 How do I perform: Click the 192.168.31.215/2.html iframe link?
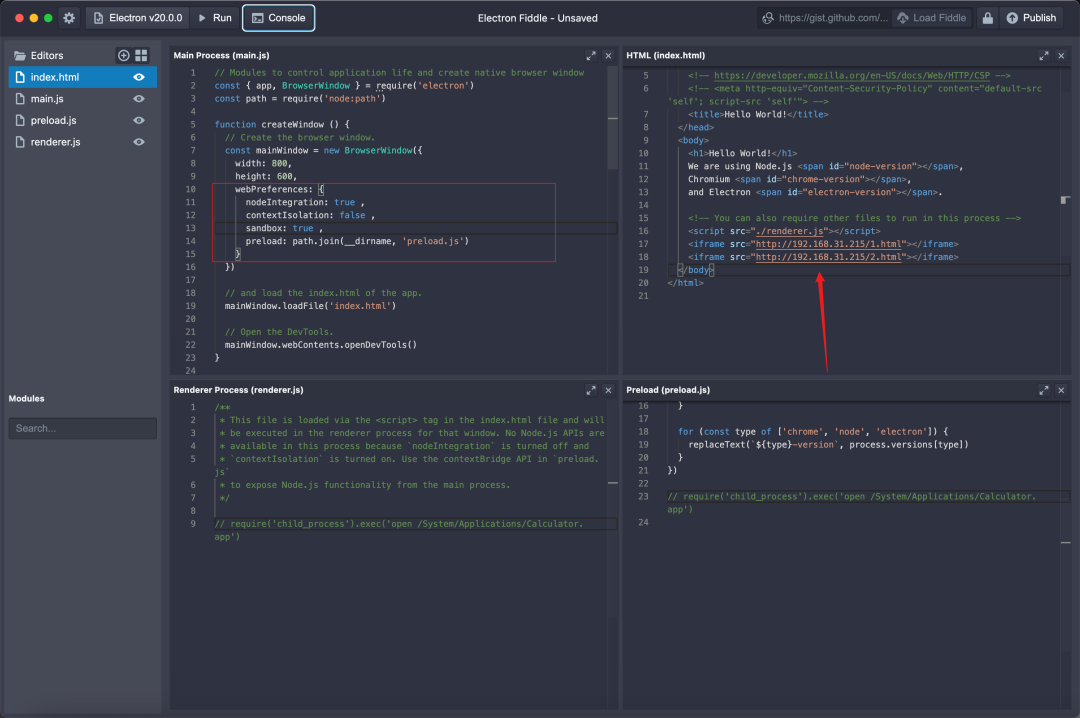click(829, 257)
